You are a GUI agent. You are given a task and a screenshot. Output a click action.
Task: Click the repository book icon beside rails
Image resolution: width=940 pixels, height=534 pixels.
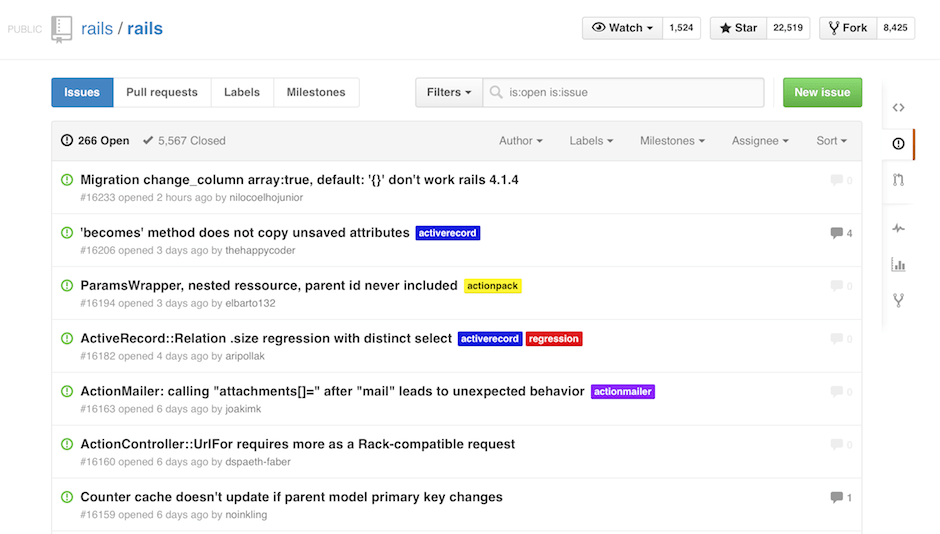click(x=62, y=28)
